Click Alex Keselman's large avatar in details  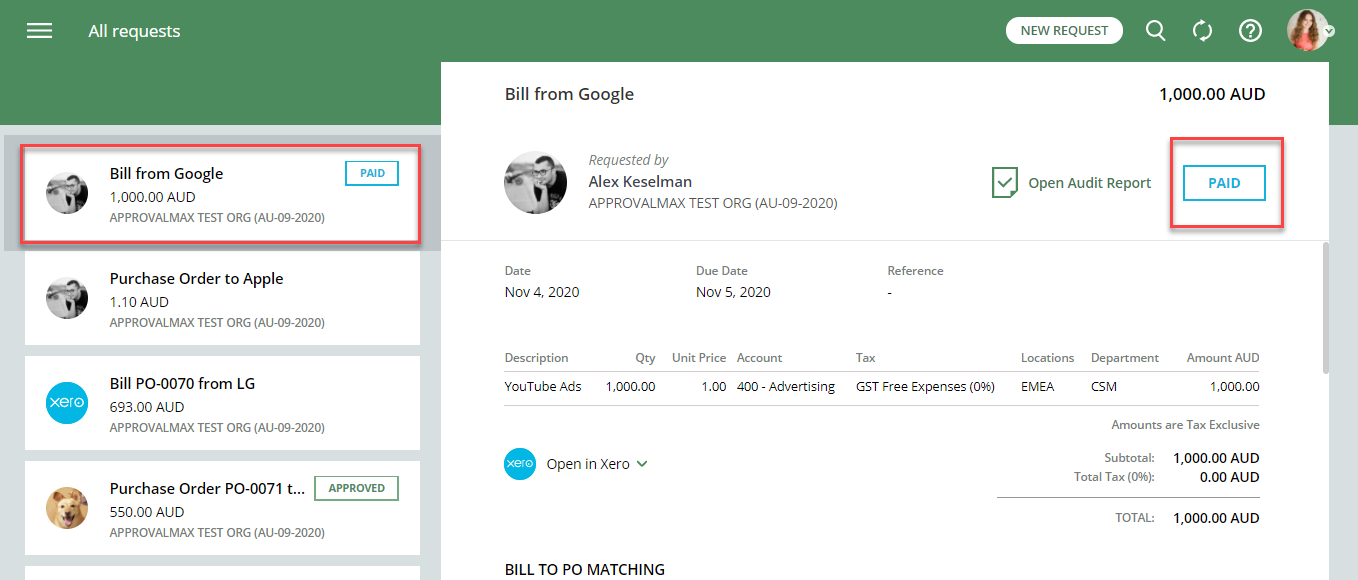click(x=535, y=182)
